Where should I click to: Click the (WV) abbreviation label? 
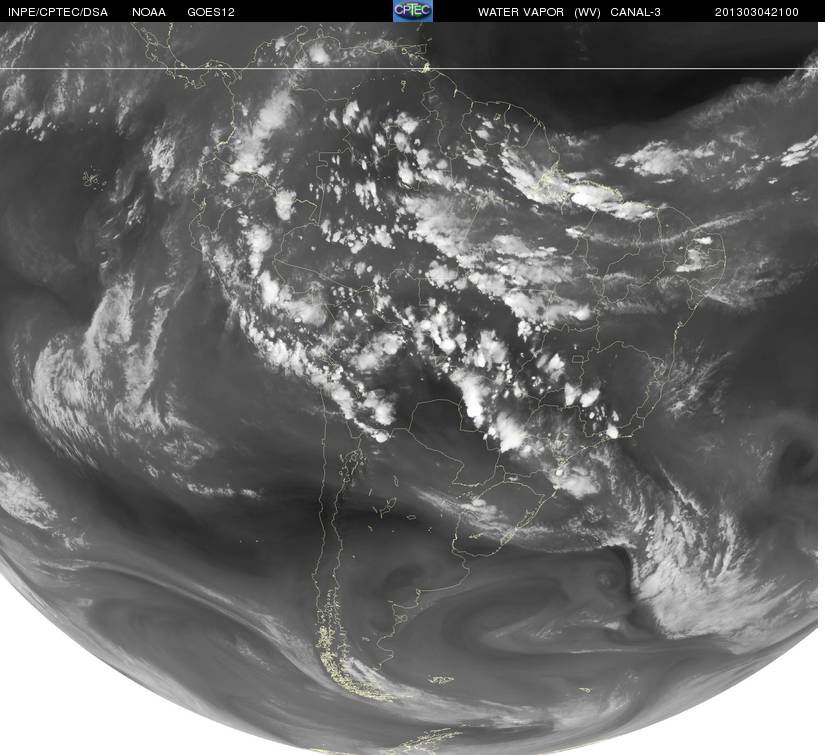coord(587,12)
